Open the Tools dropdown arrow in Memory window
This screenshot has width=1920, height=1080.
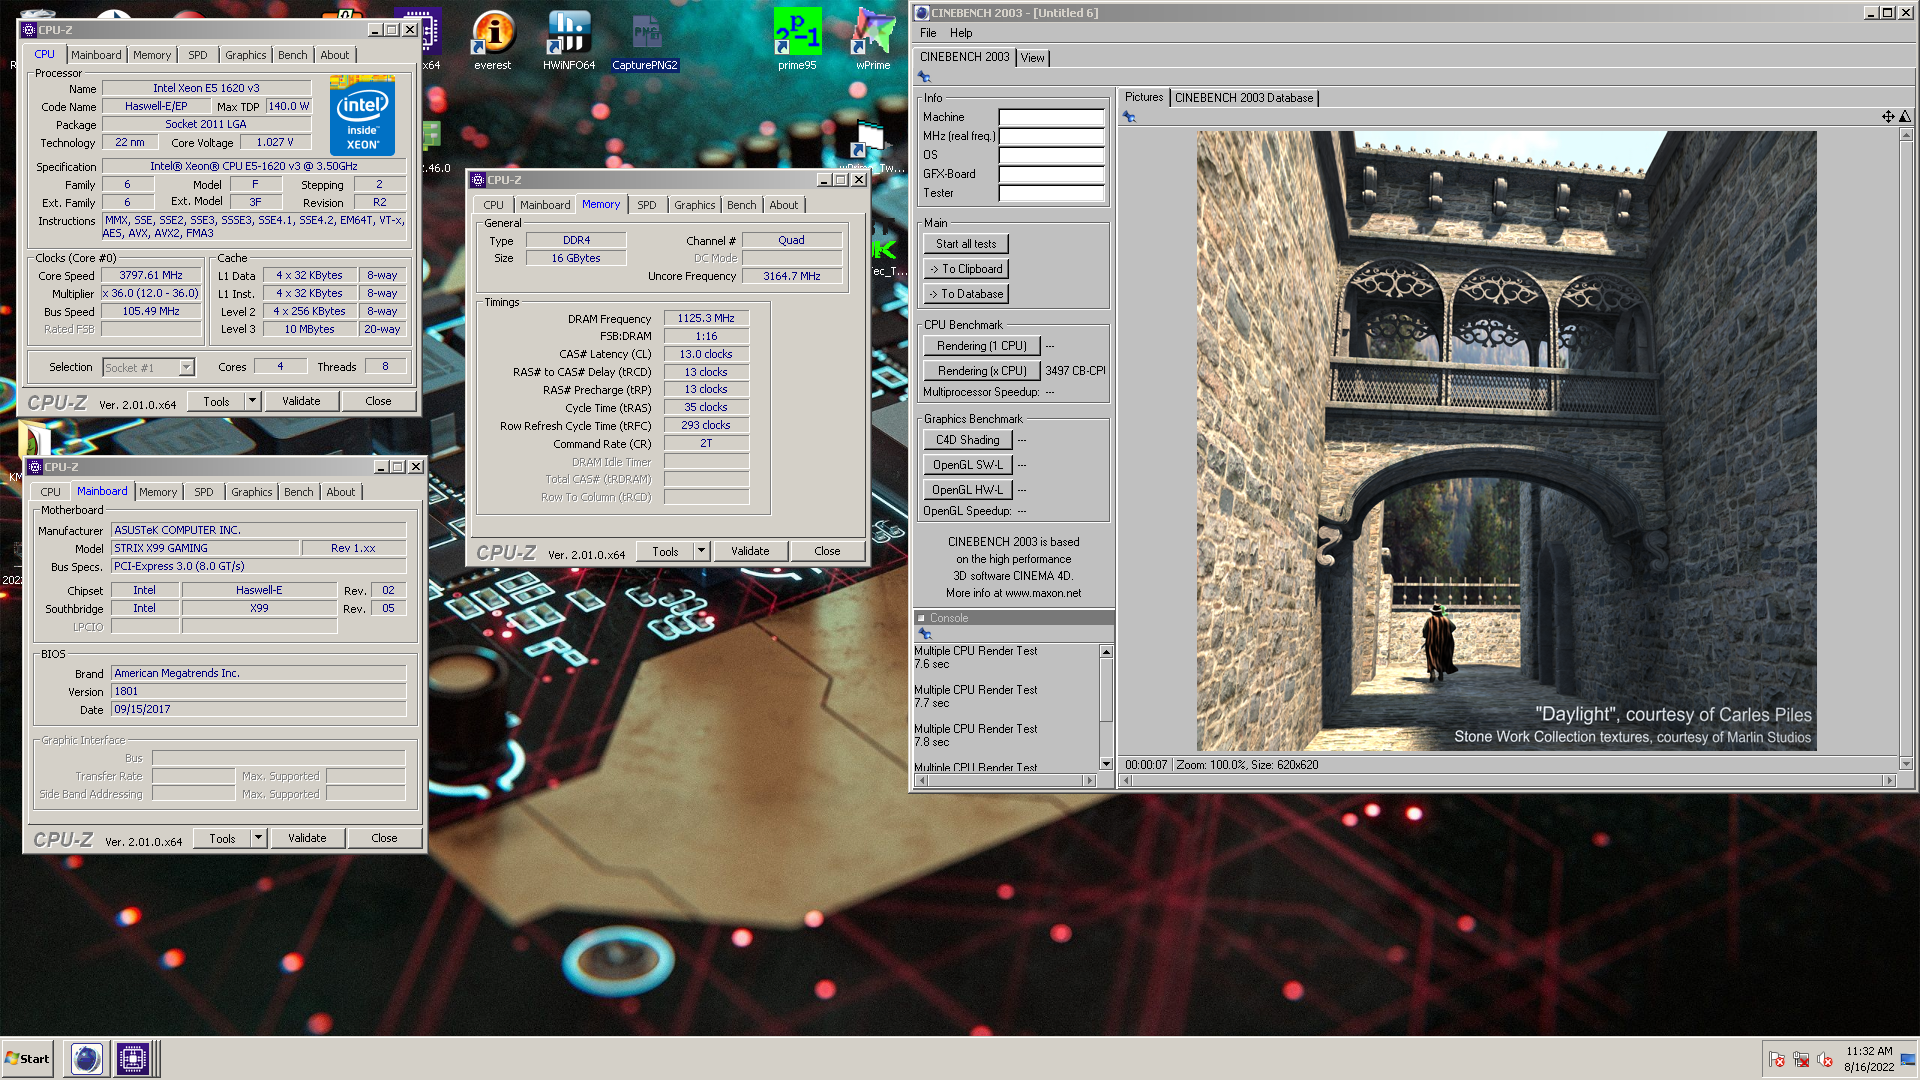tap(701, 551)
